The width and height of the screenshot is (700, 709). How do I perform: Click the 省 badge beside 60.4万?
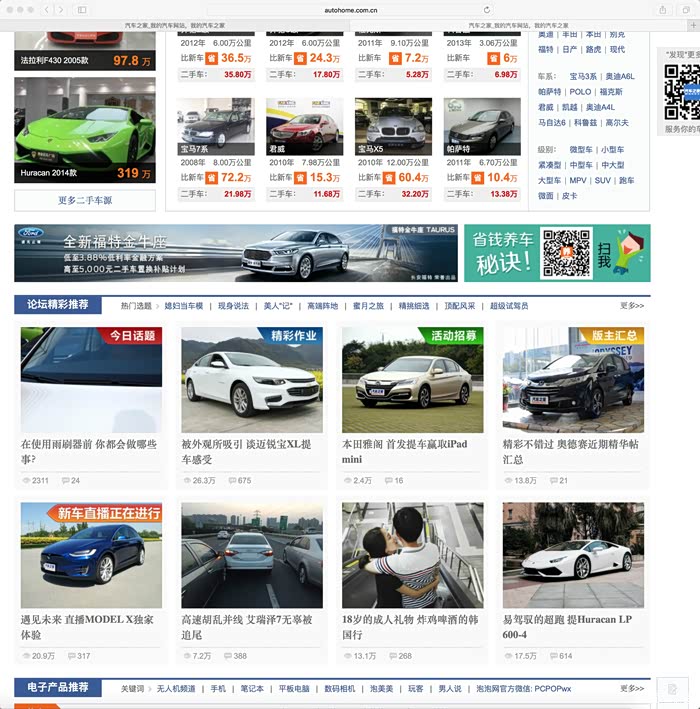388,178
